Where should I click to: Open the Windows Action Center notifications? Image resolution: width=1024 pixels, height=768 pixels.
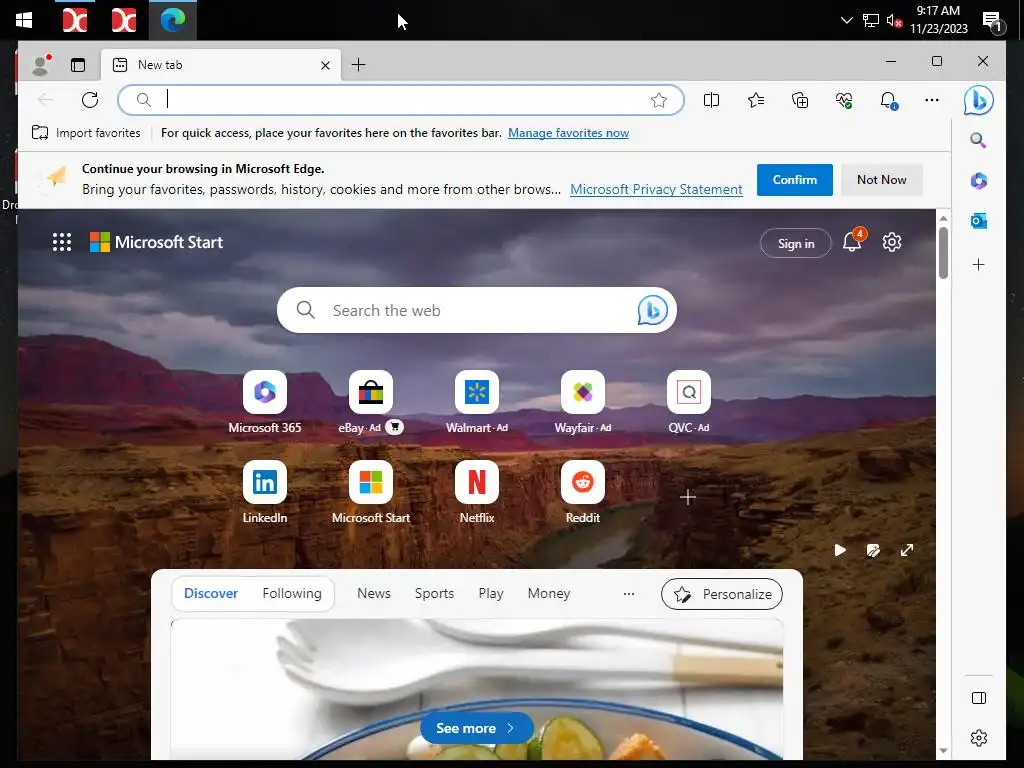tap(993, 22)
